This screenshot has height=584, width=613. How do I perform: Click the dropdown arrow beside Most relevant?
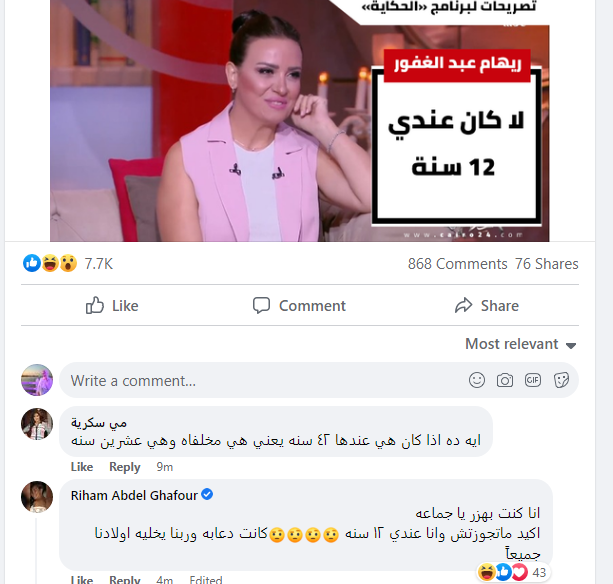[571, 346]
